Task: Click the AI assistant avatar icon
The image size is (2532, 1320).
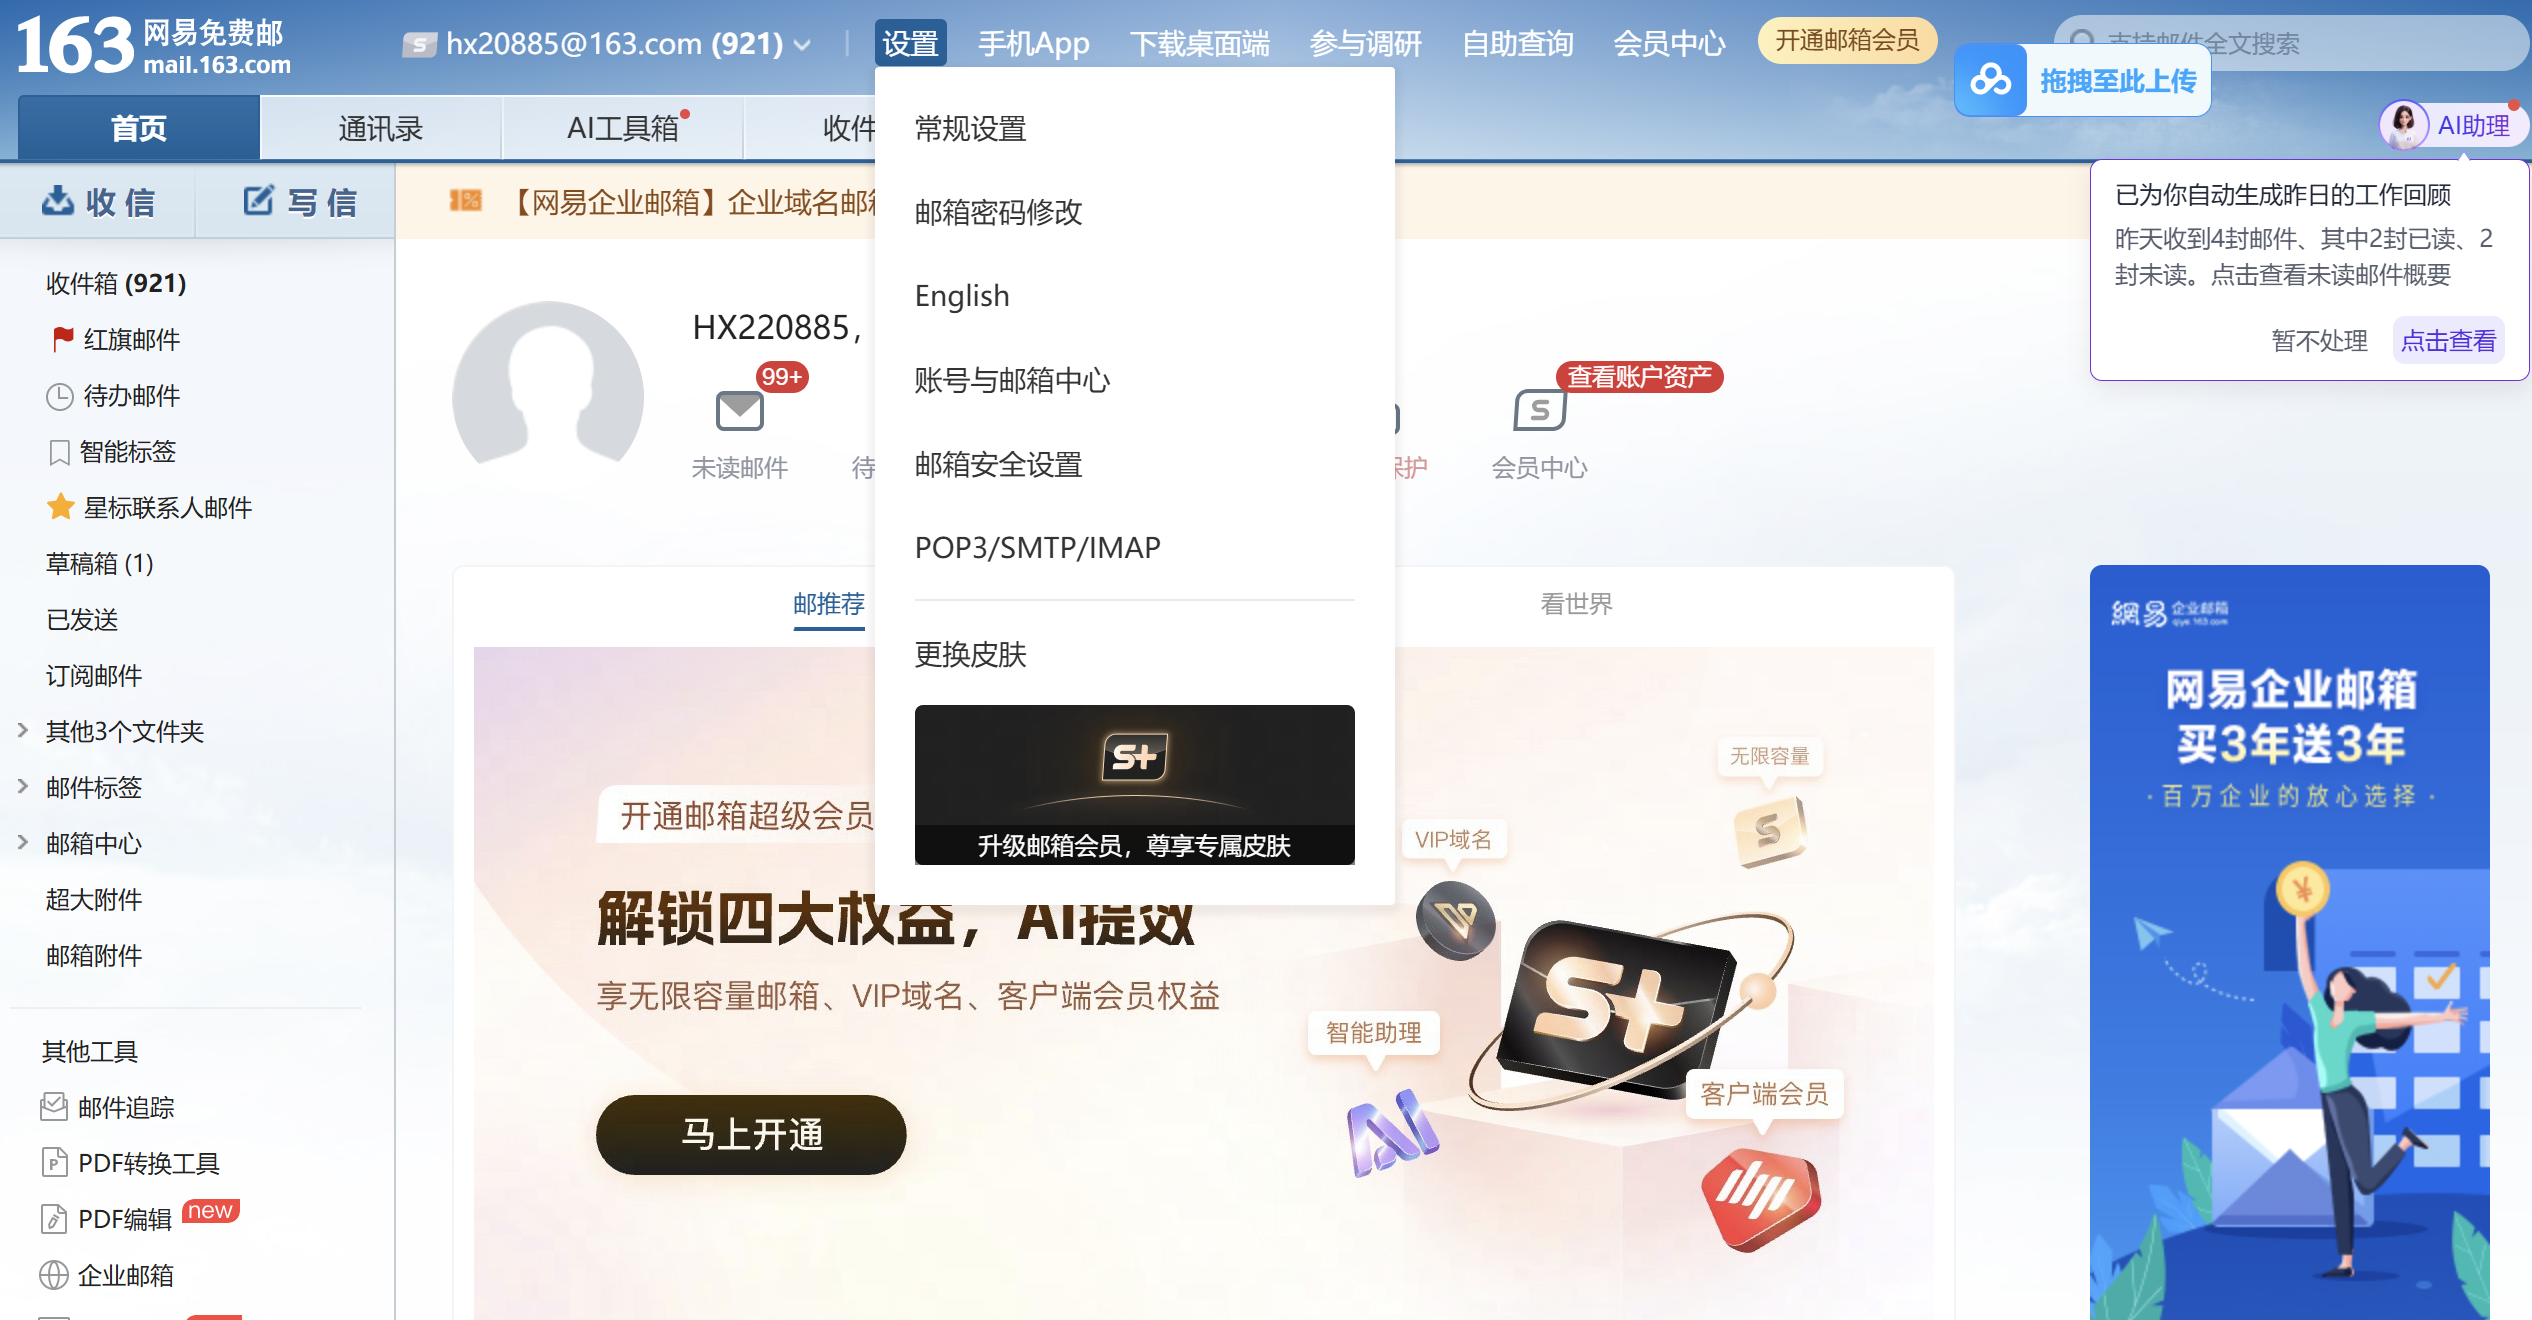Action: tap(2404, 126)
